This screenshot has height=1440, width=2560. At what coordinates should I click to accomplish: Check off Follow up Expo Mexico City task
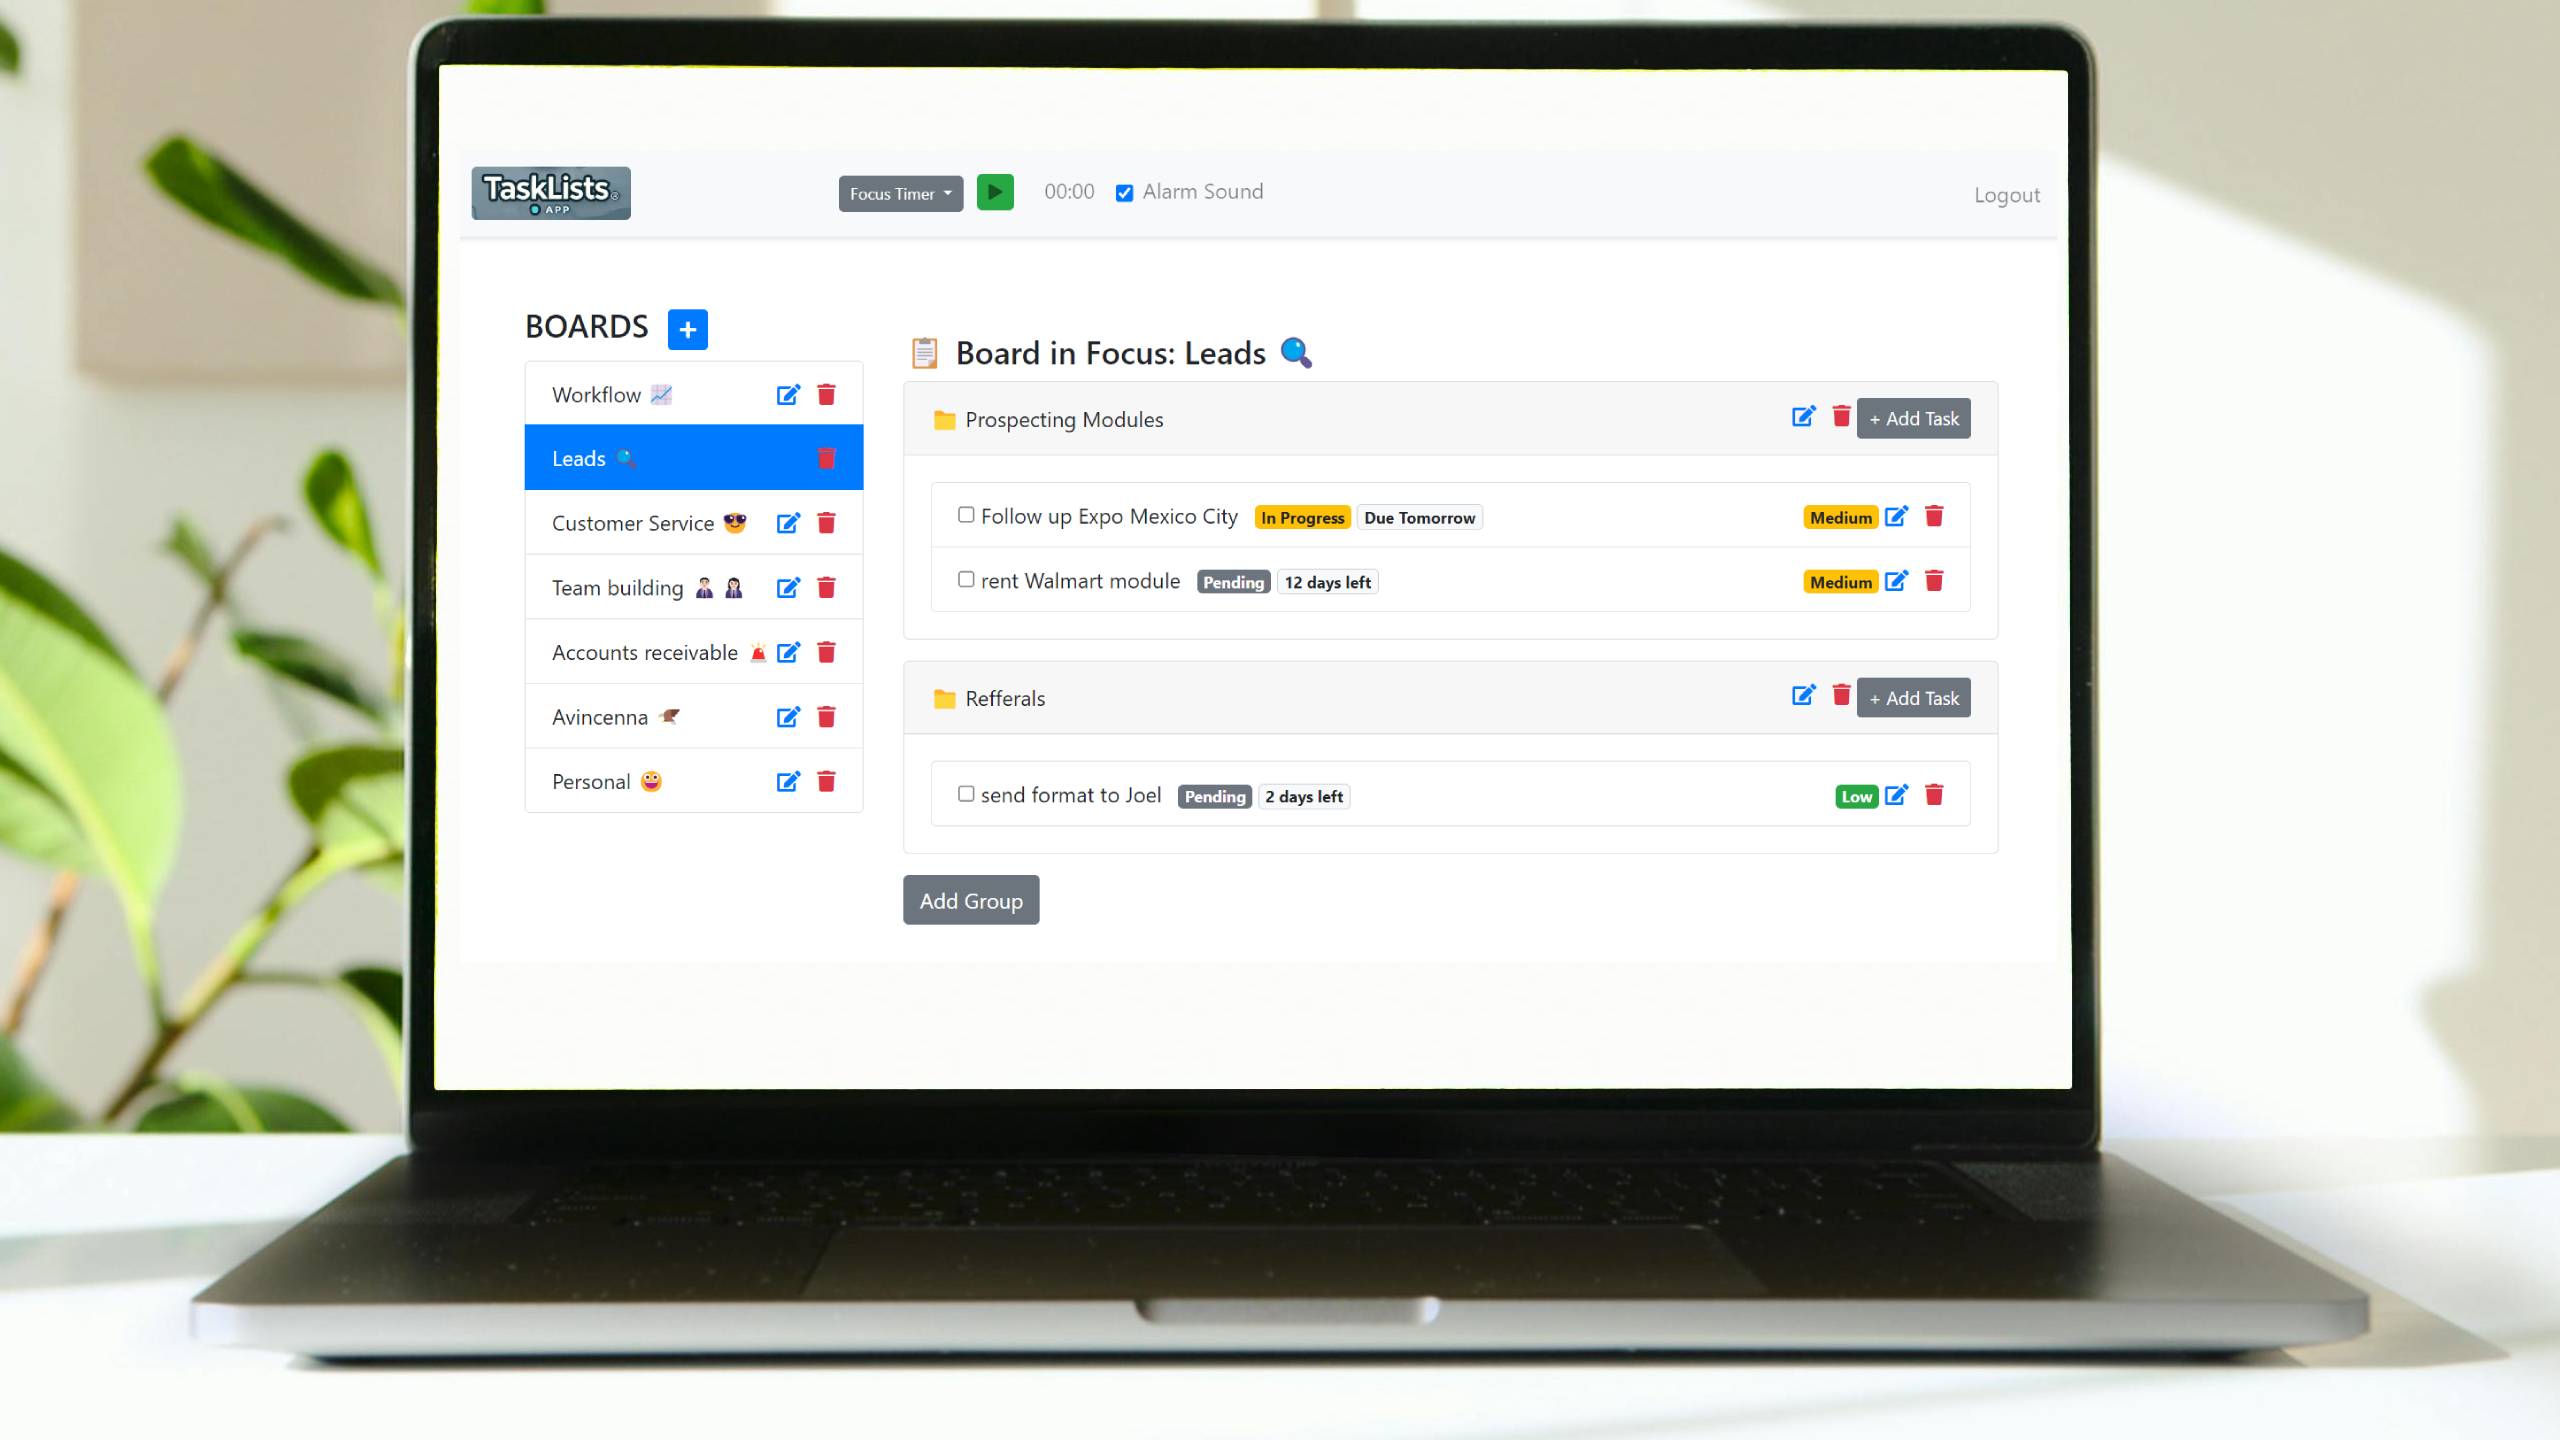(964, 515)
